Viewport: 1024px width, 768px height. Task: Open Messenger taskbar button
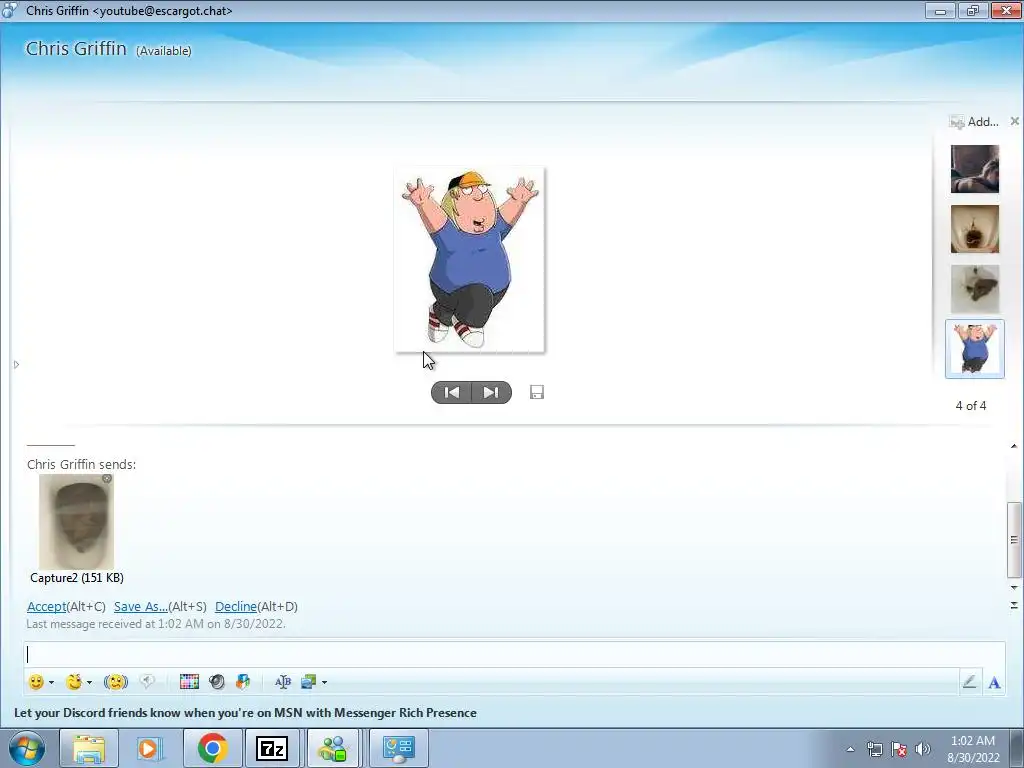[333, 748]
